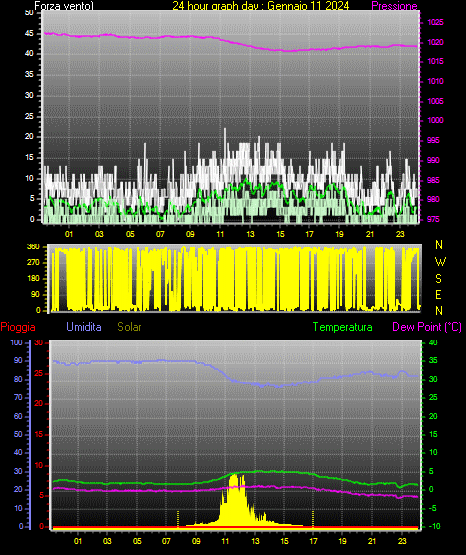Click the red 25 rain axis value
The image size is (466, 555).
tap(39, 373)
